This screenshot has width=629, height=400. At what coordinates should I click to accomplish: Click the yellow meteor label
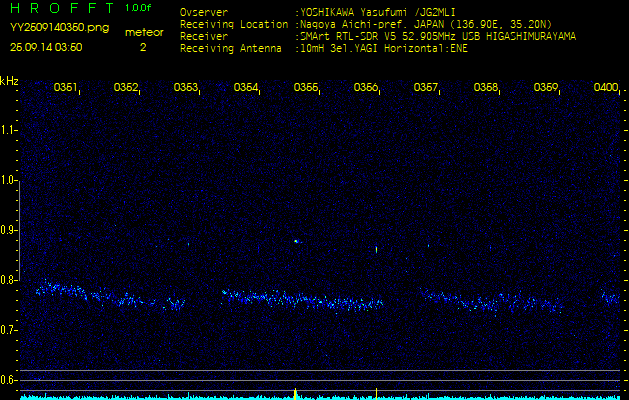pyautogui.click(x=143, y=32)
